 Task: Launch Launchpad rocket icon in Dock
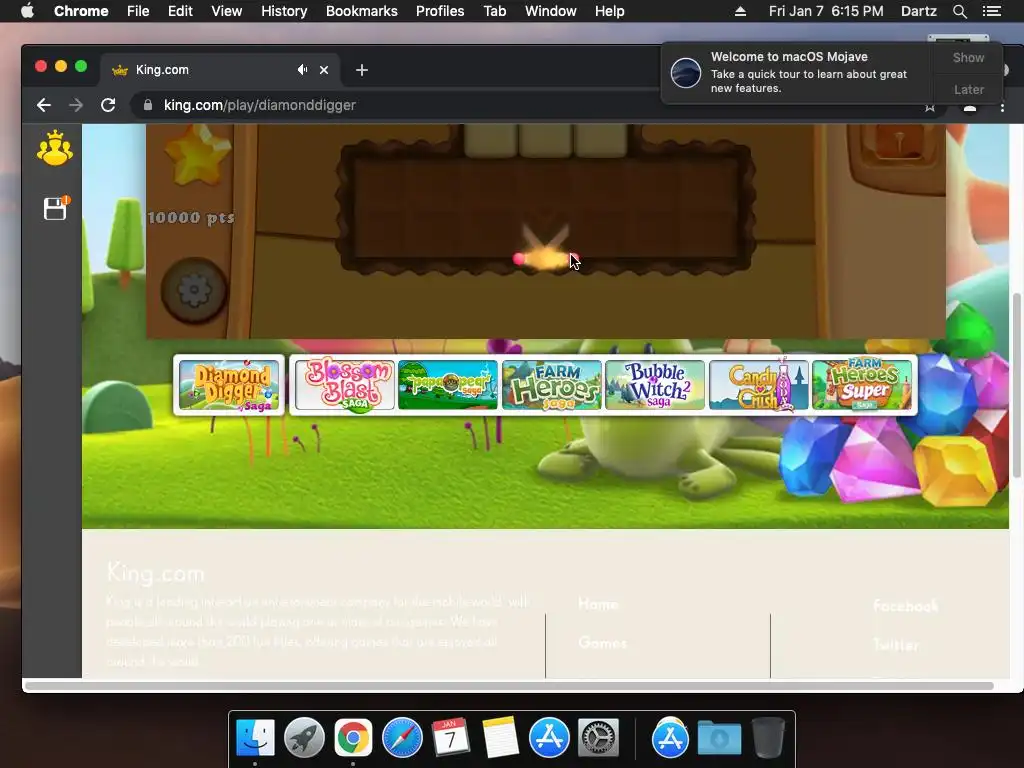pos(304,737)
